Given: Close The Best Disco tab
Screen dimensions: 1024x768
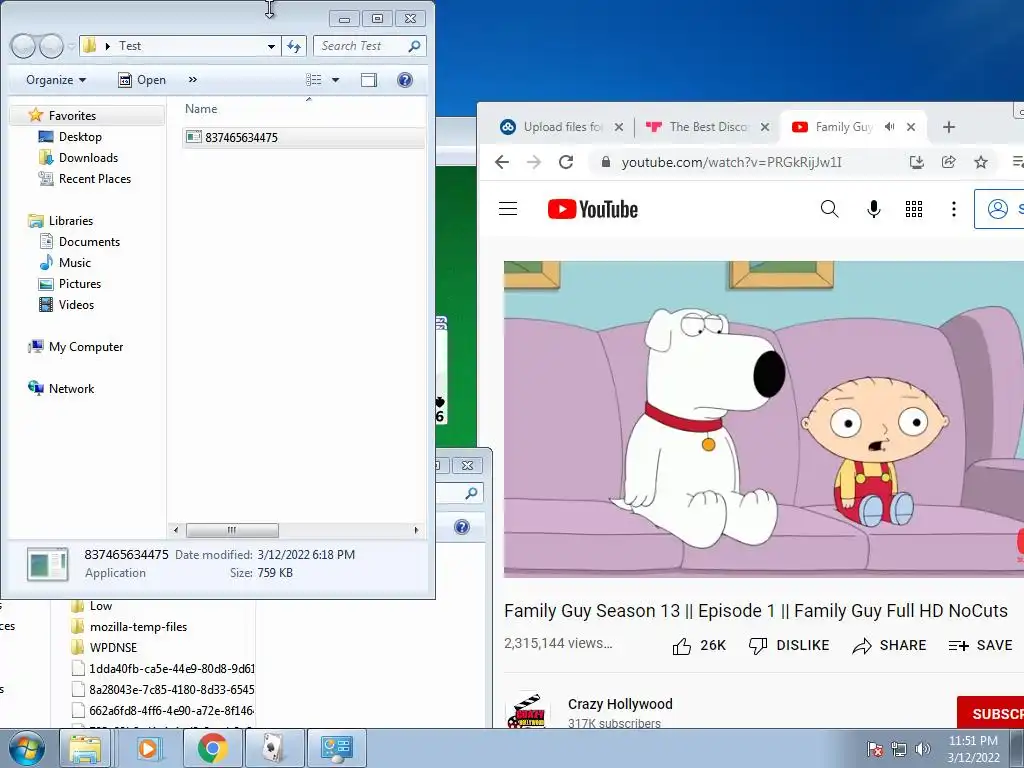Looking at the screenshot, I should click(765, 127).
